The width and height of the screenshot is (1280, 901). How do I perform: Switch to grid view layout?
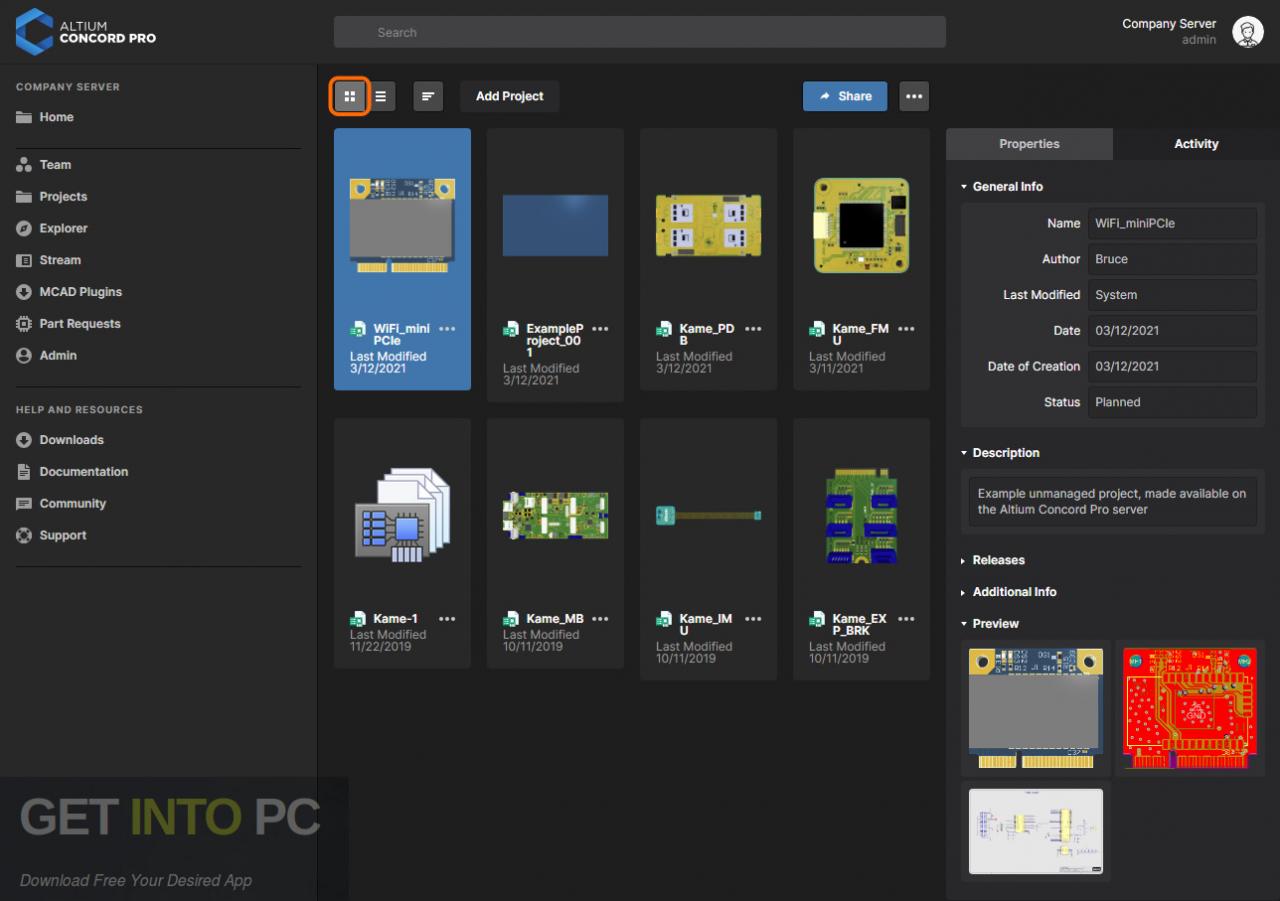[x=350, y=96]
